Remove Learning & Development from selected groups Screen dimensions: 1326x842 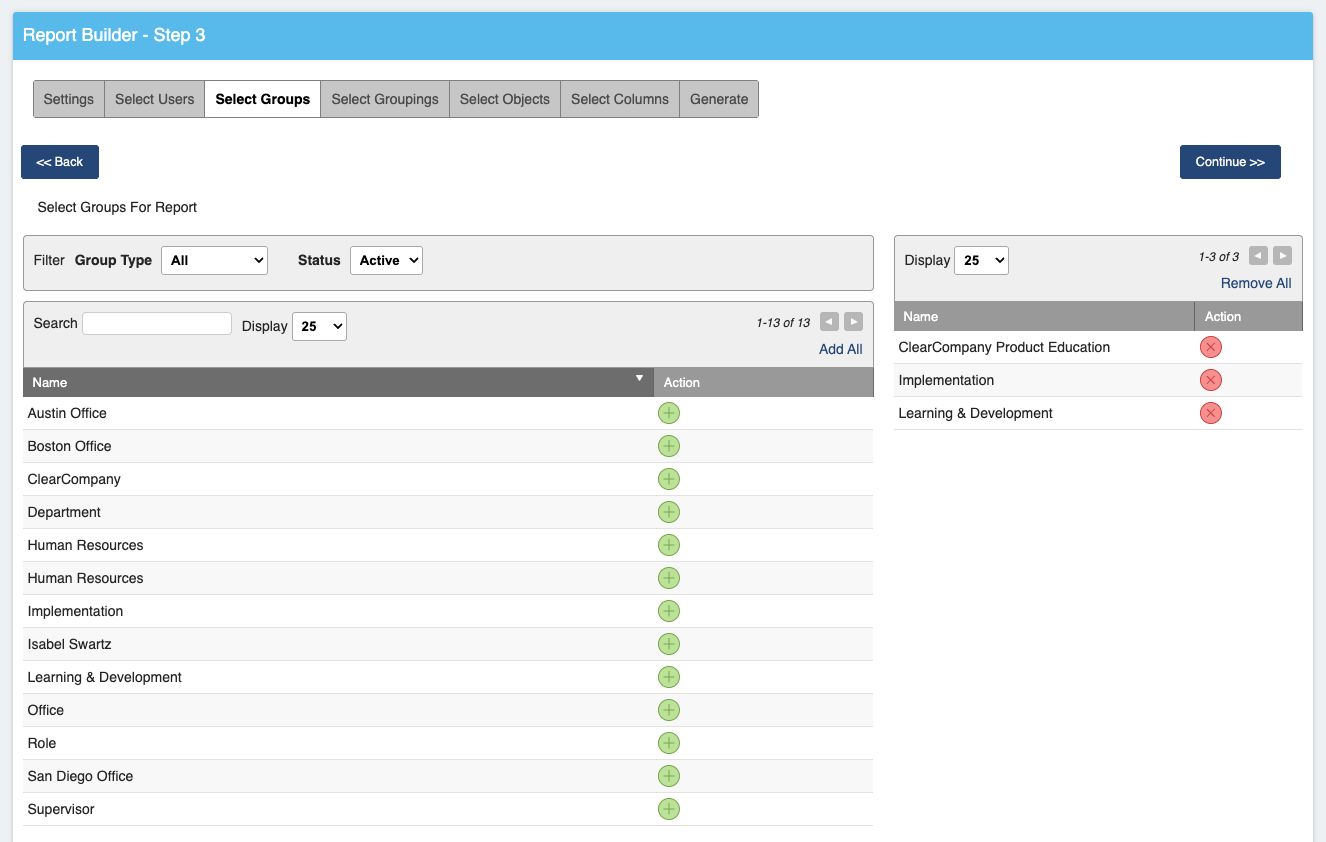click(1211, 413)
